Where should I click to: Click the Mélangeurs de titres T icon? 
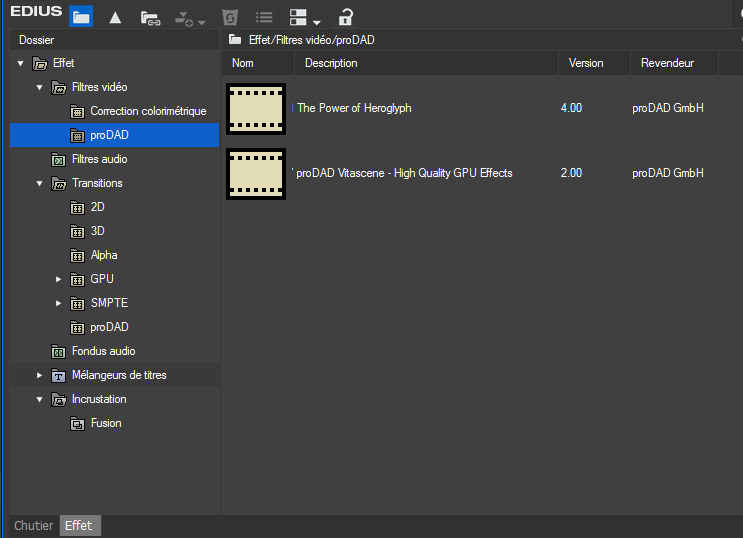(x=59, y=376)
